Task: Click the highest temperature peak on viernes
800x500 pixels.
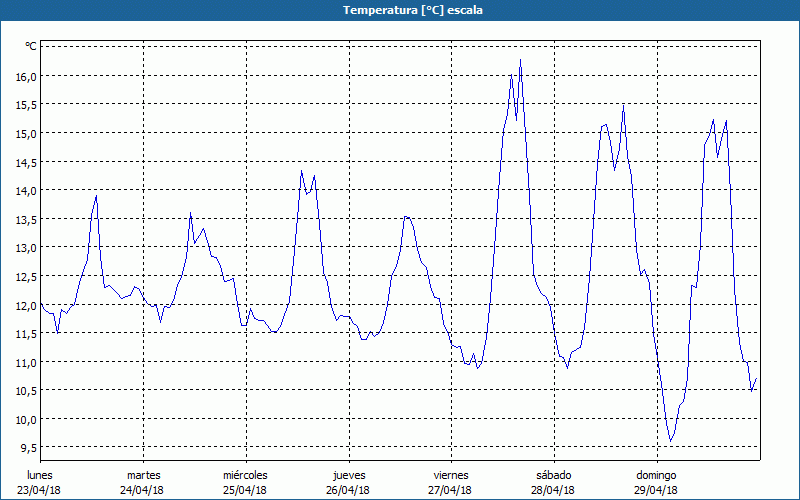Action: (520, 60)
